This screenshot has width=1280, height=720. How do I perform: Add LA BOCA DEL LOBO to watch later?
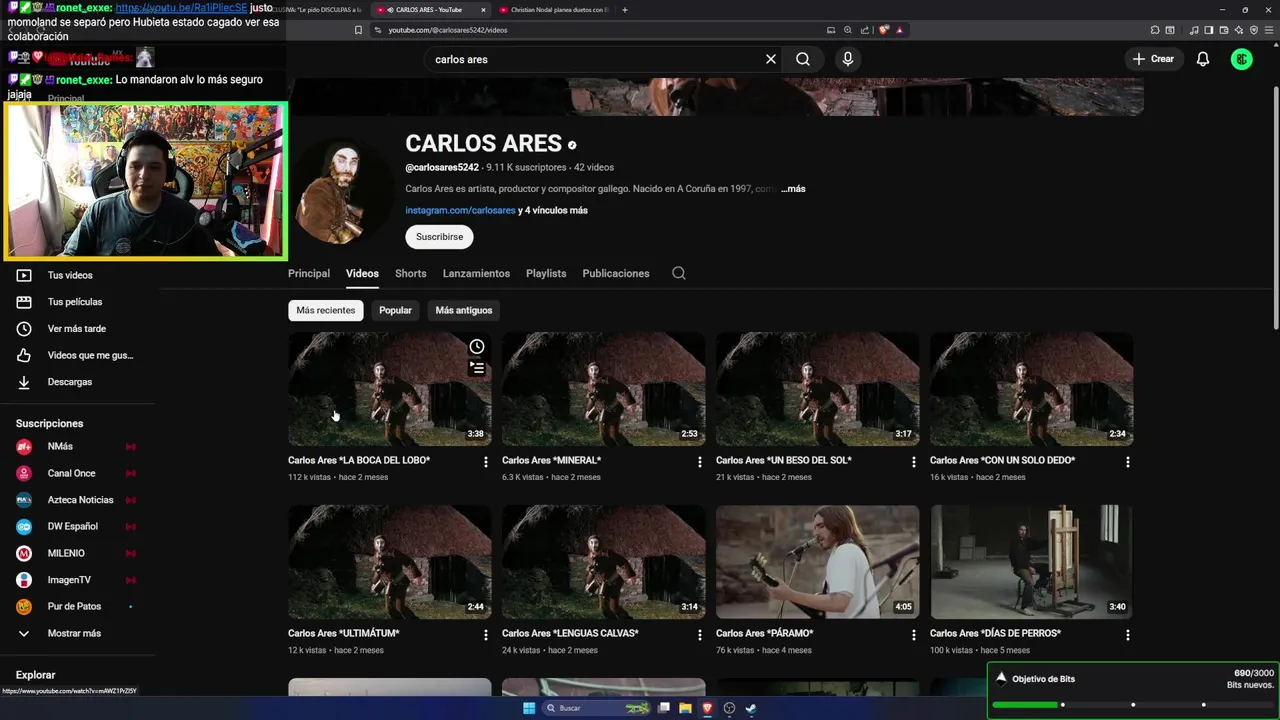click(477, 347)
